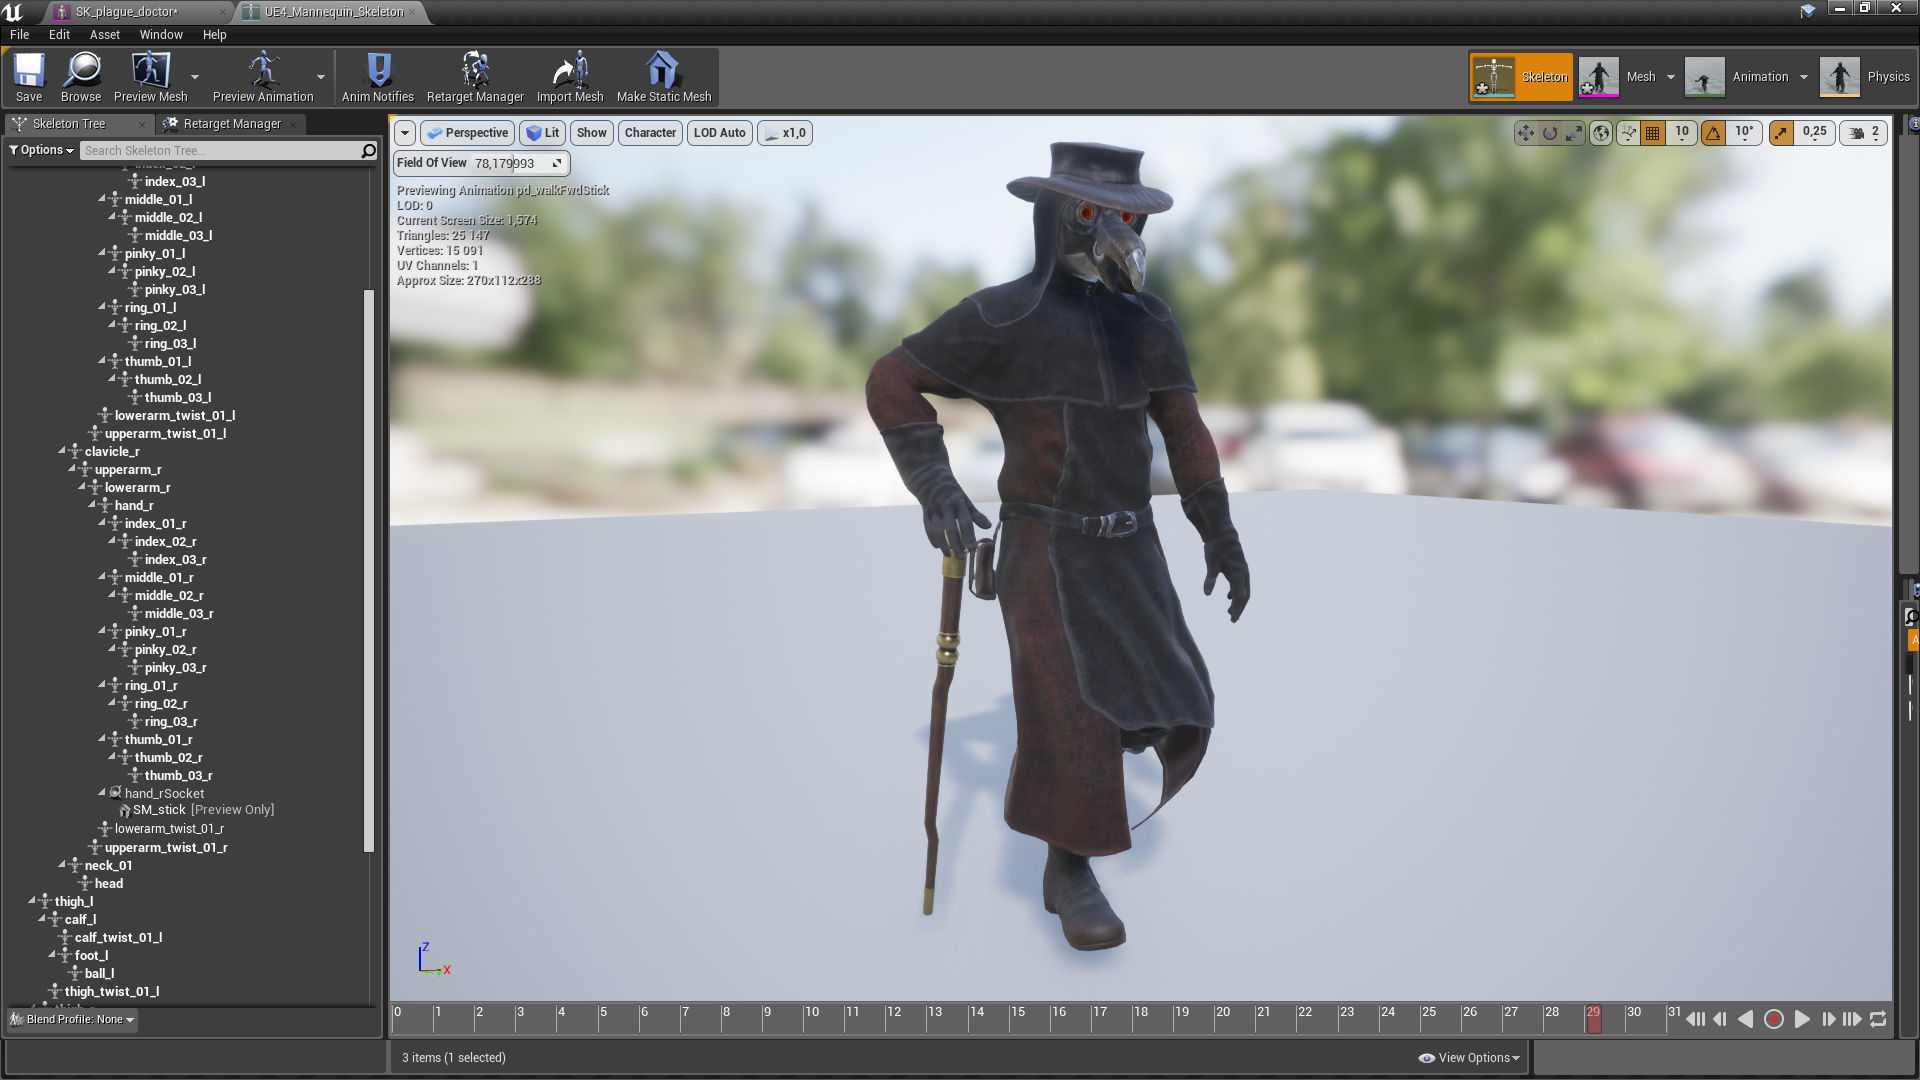Toggle grid snapping on or off

point(1653,133)
